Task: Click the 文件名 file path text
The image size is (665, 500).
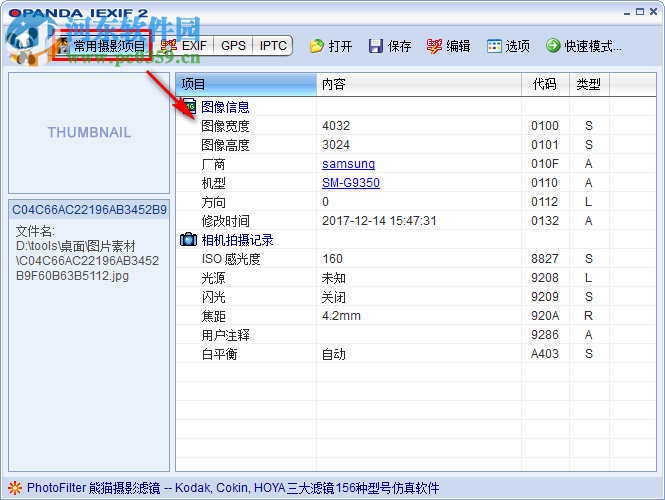Action: coord(87,254)
